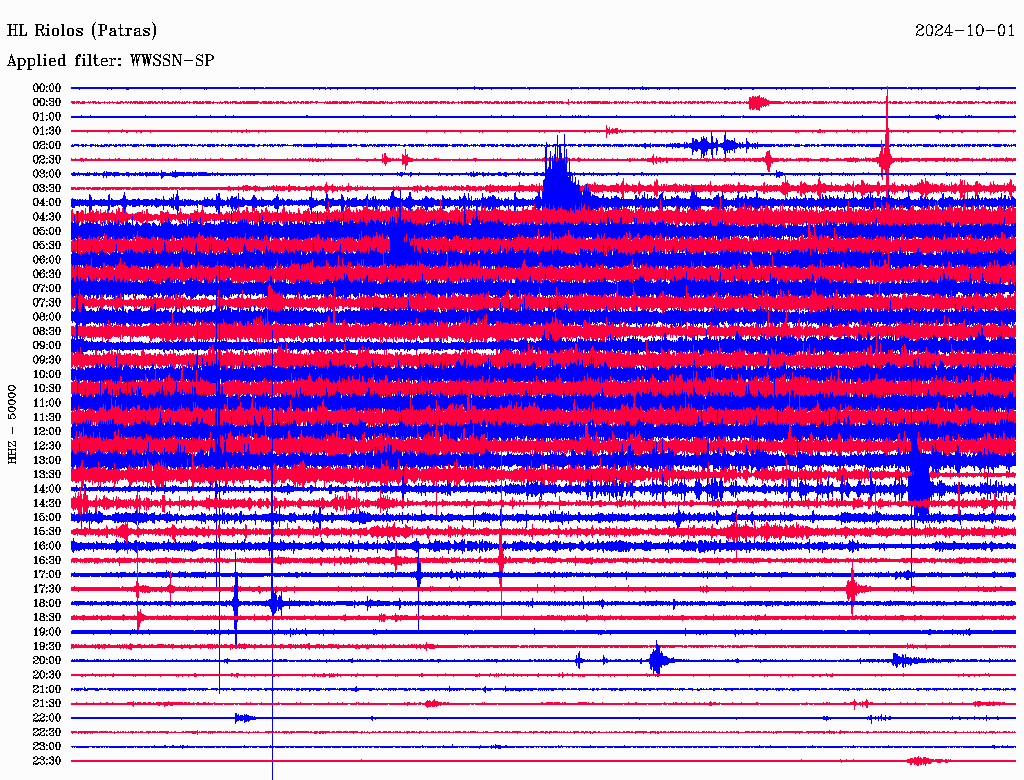Click the 23:30 time label

(47, 761)
